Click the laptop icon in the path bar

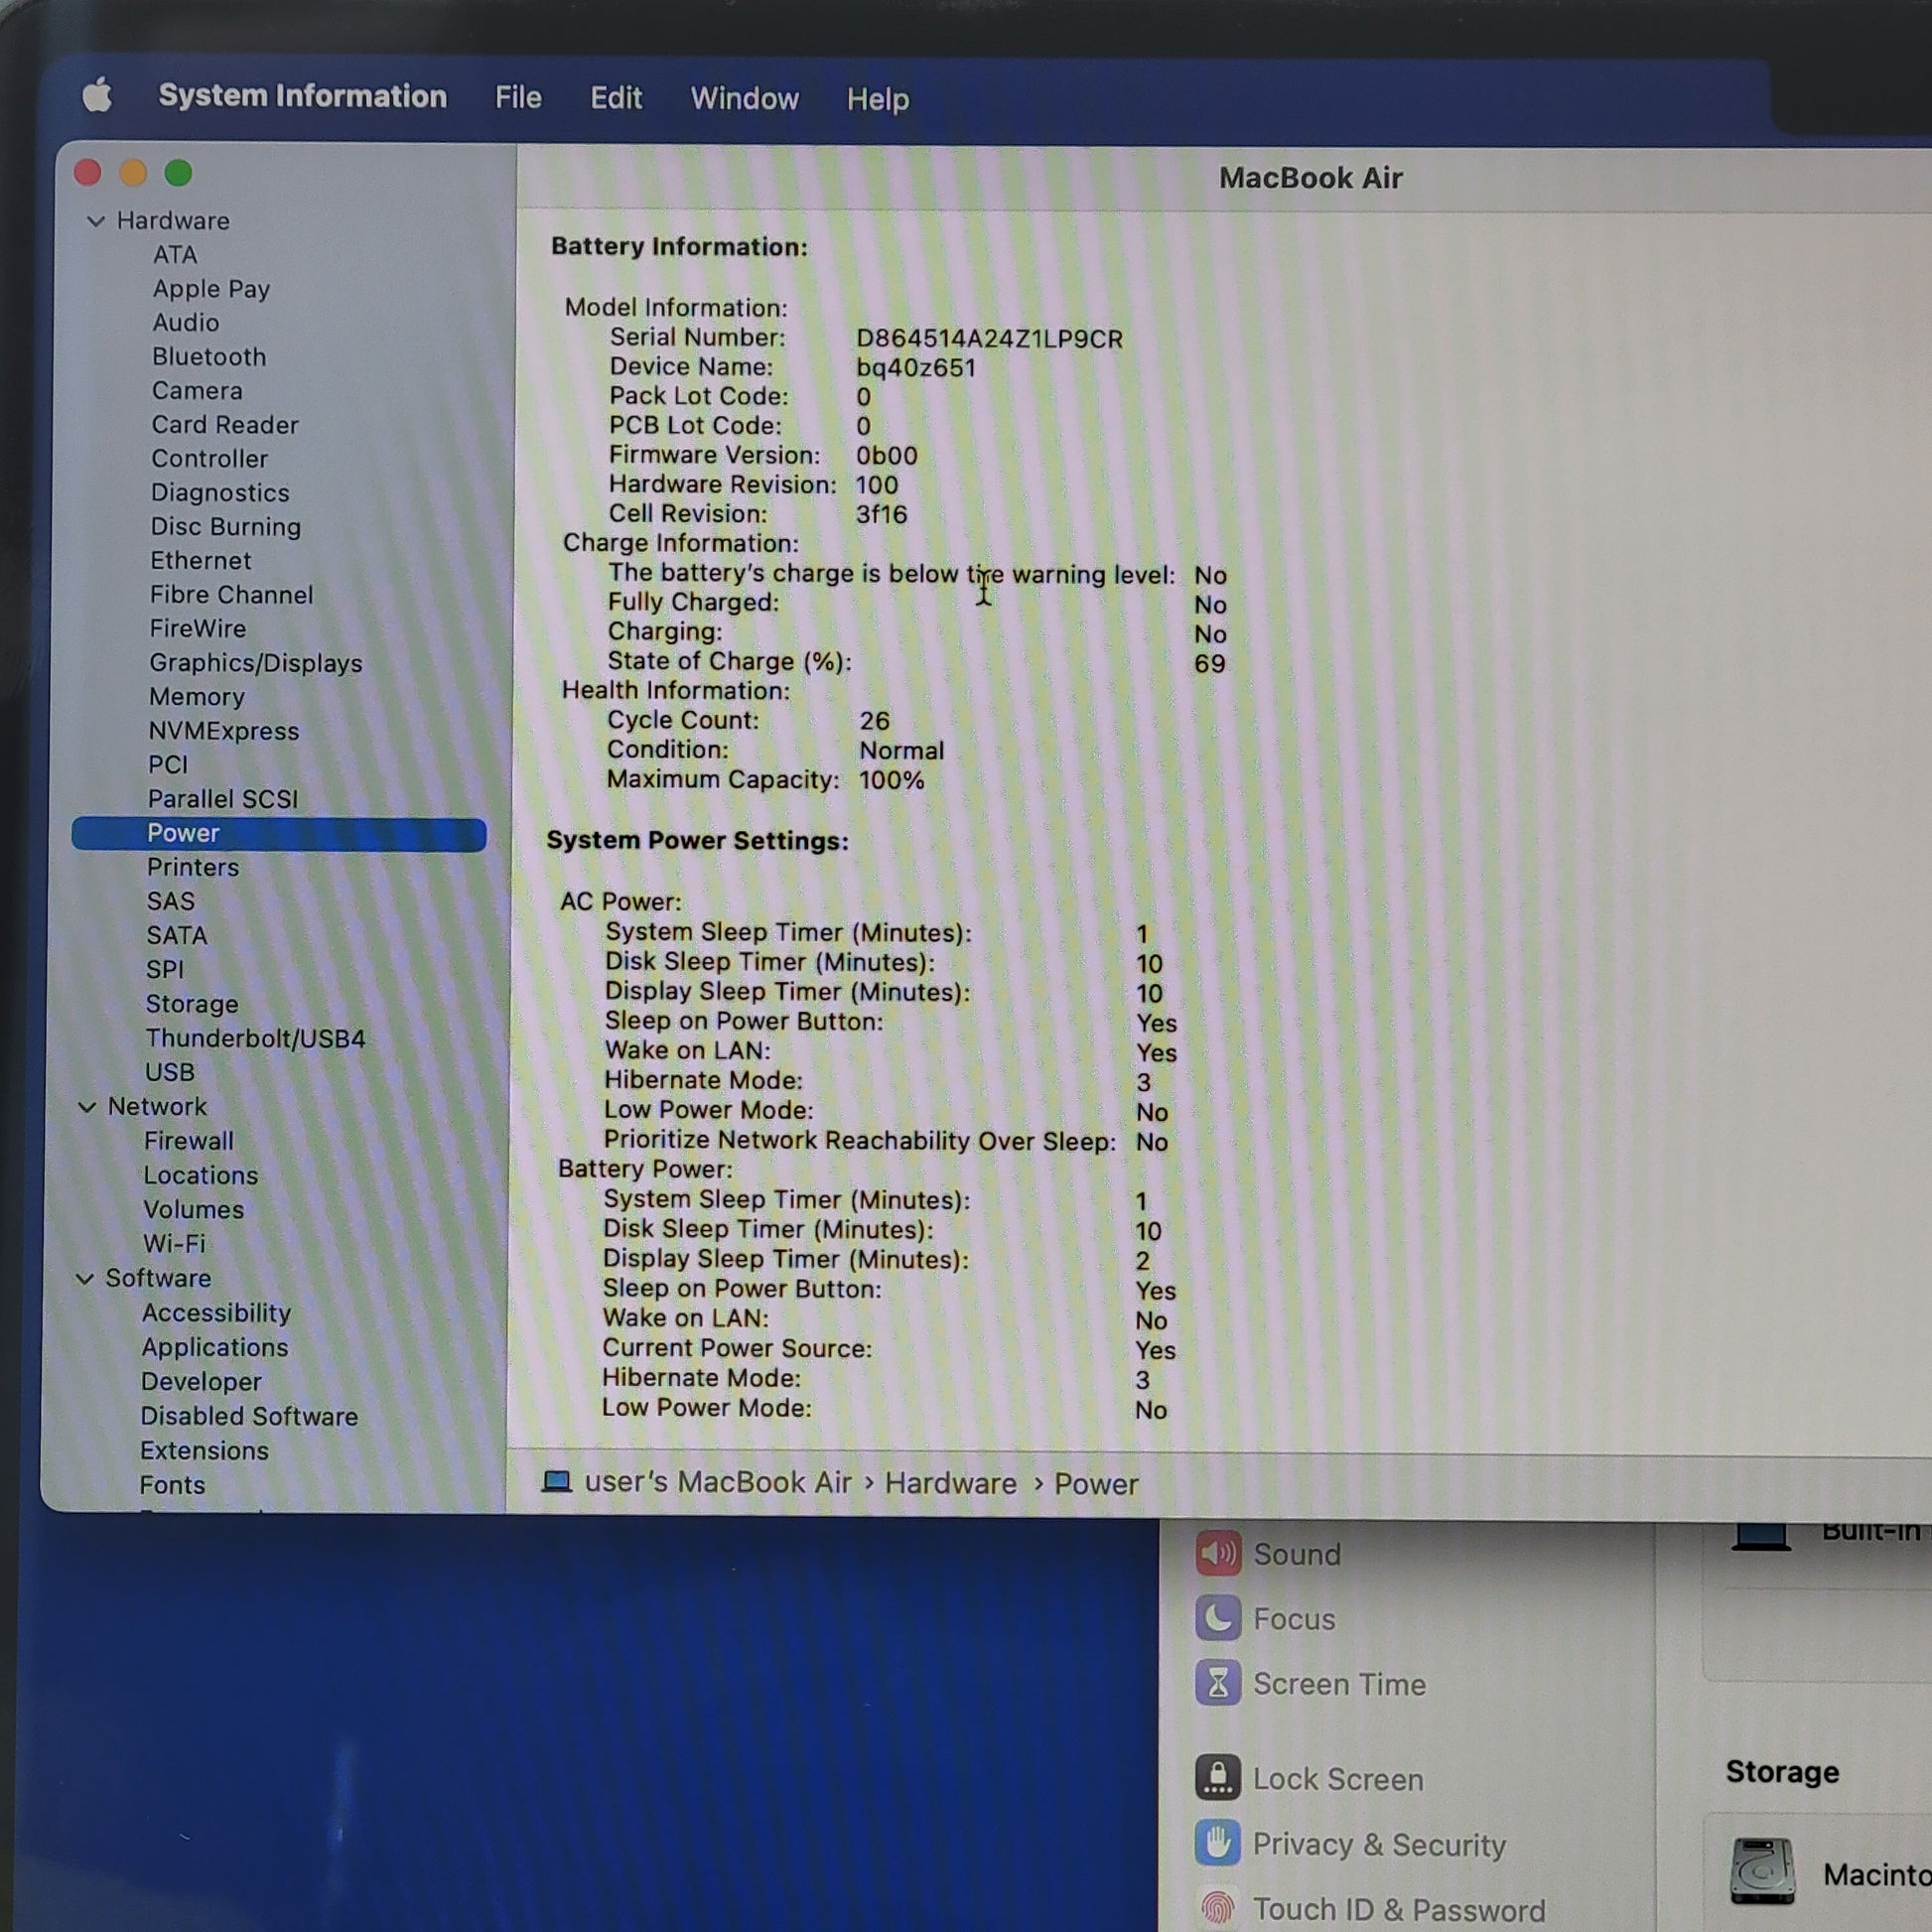click(556, 1481)
